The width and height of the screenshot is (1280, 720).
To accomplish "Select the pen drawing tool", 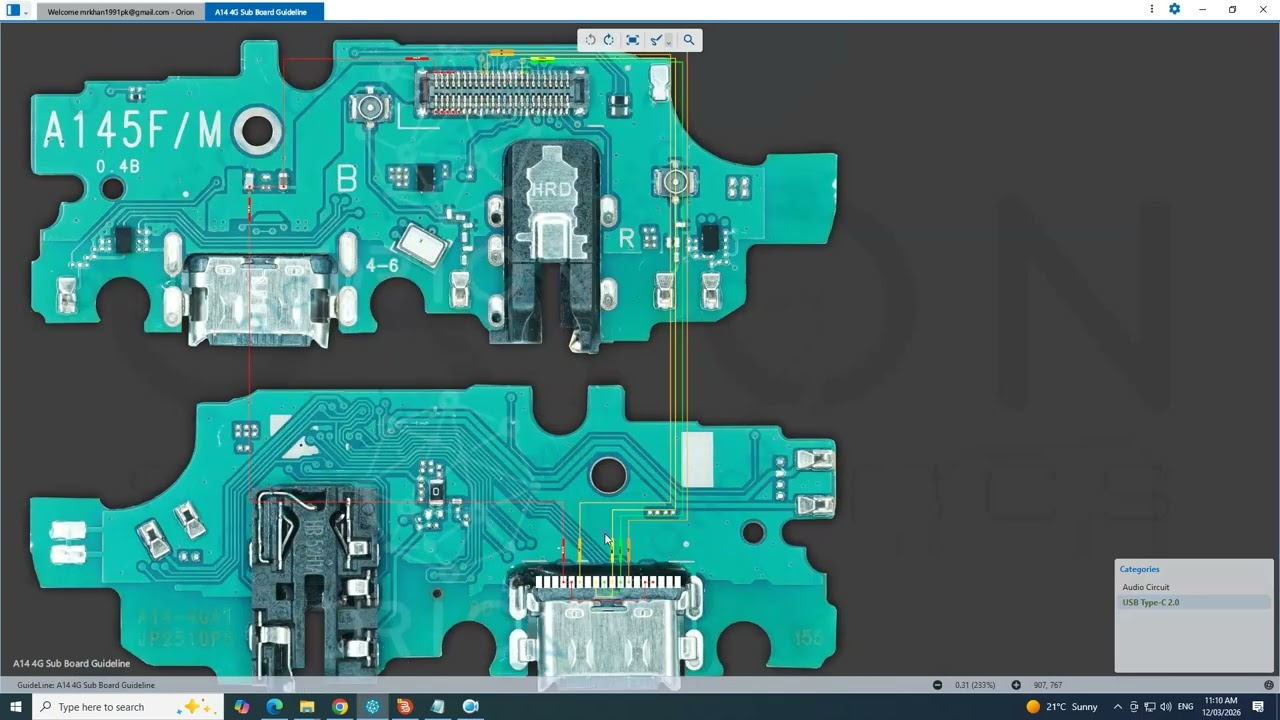I will coord(655,40).
